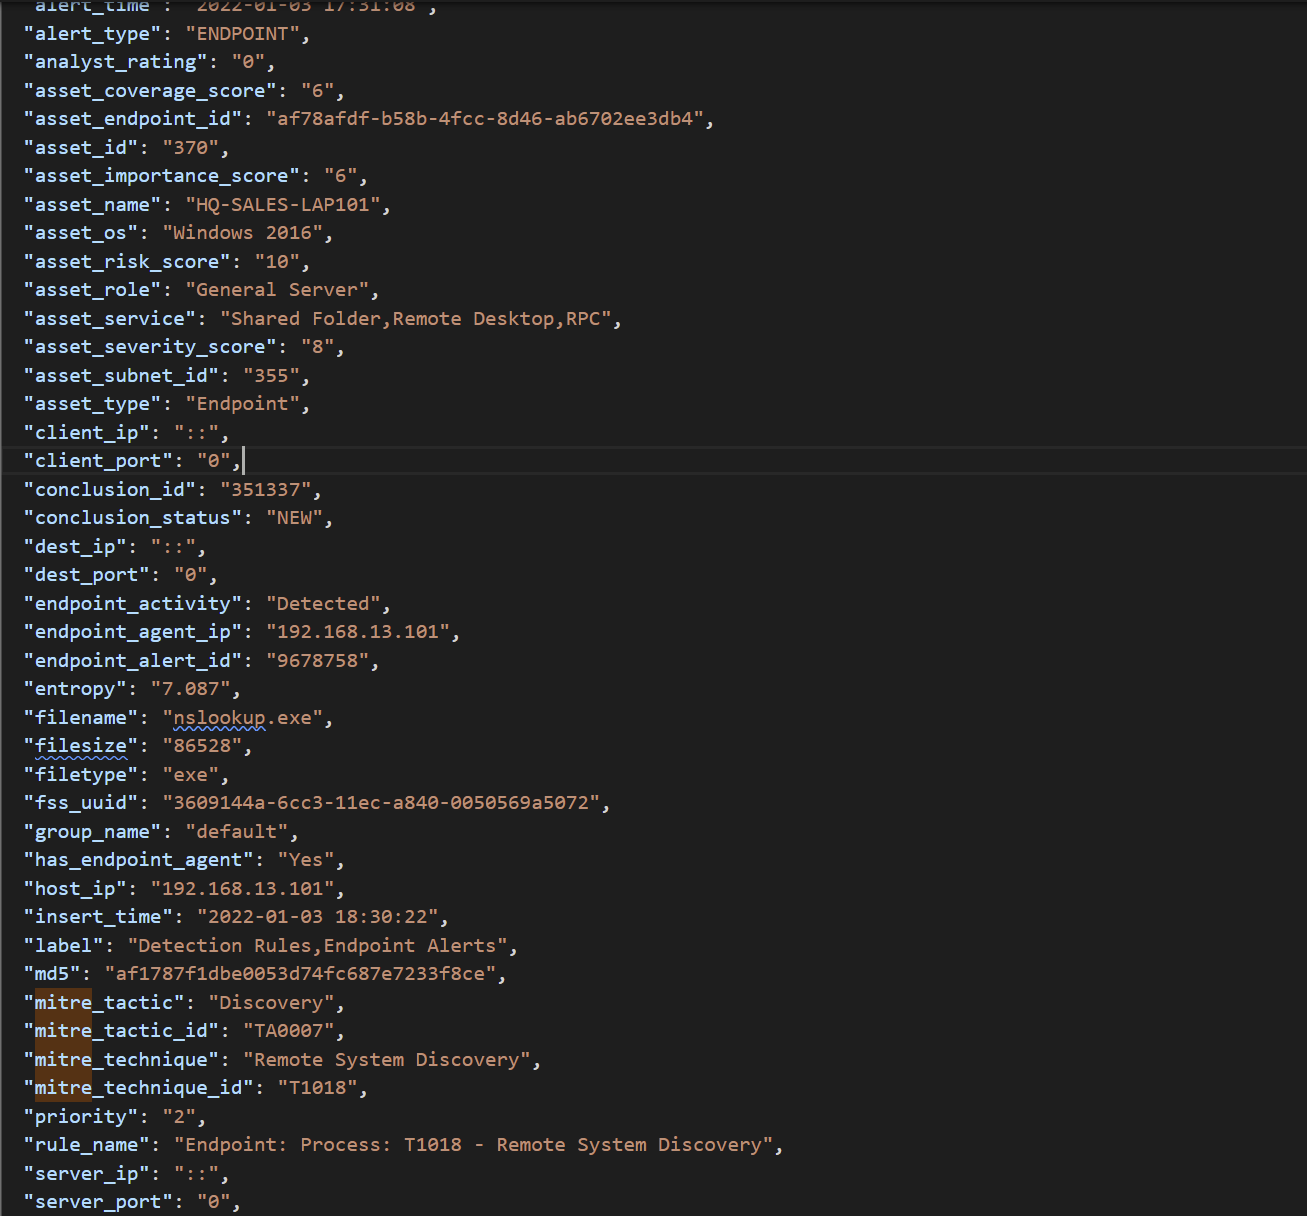The width and height of the screenshot is (1307, 1216).
Task: Click the "Detection Rules,Endpoint Alerts" label value
Action: (x=318, y=946)
